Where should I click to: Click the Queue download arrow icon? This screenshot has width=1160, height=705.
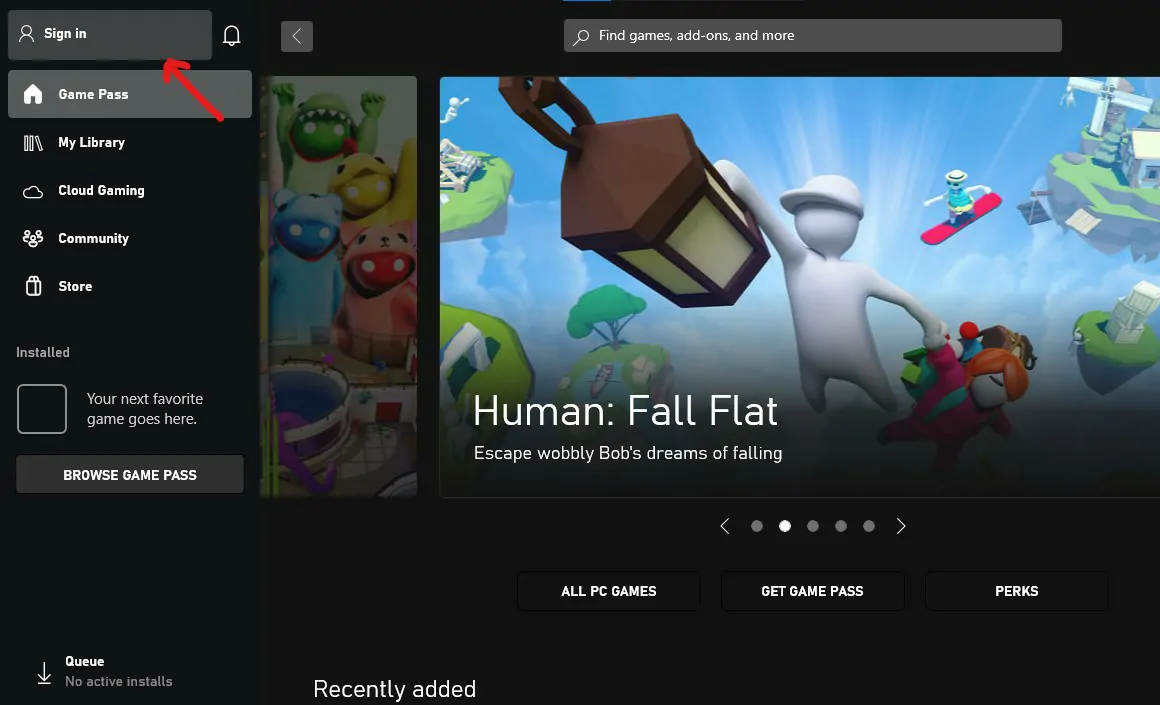[44, 672]
